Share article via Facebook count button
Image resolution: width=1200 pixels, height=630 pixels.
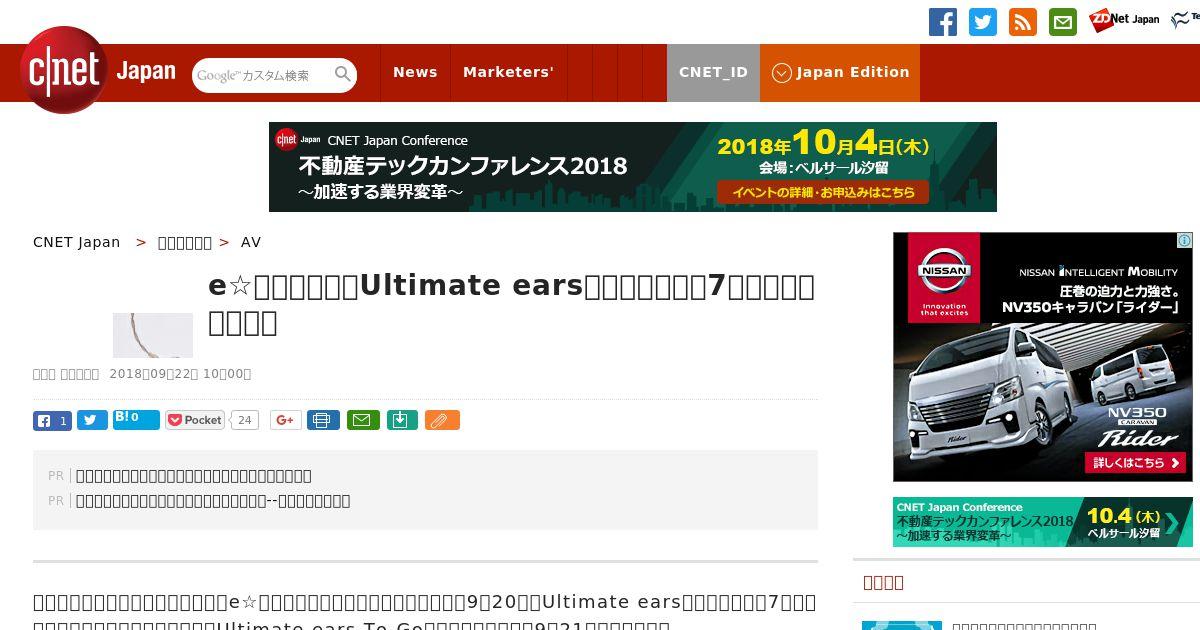tap(52, 421)
